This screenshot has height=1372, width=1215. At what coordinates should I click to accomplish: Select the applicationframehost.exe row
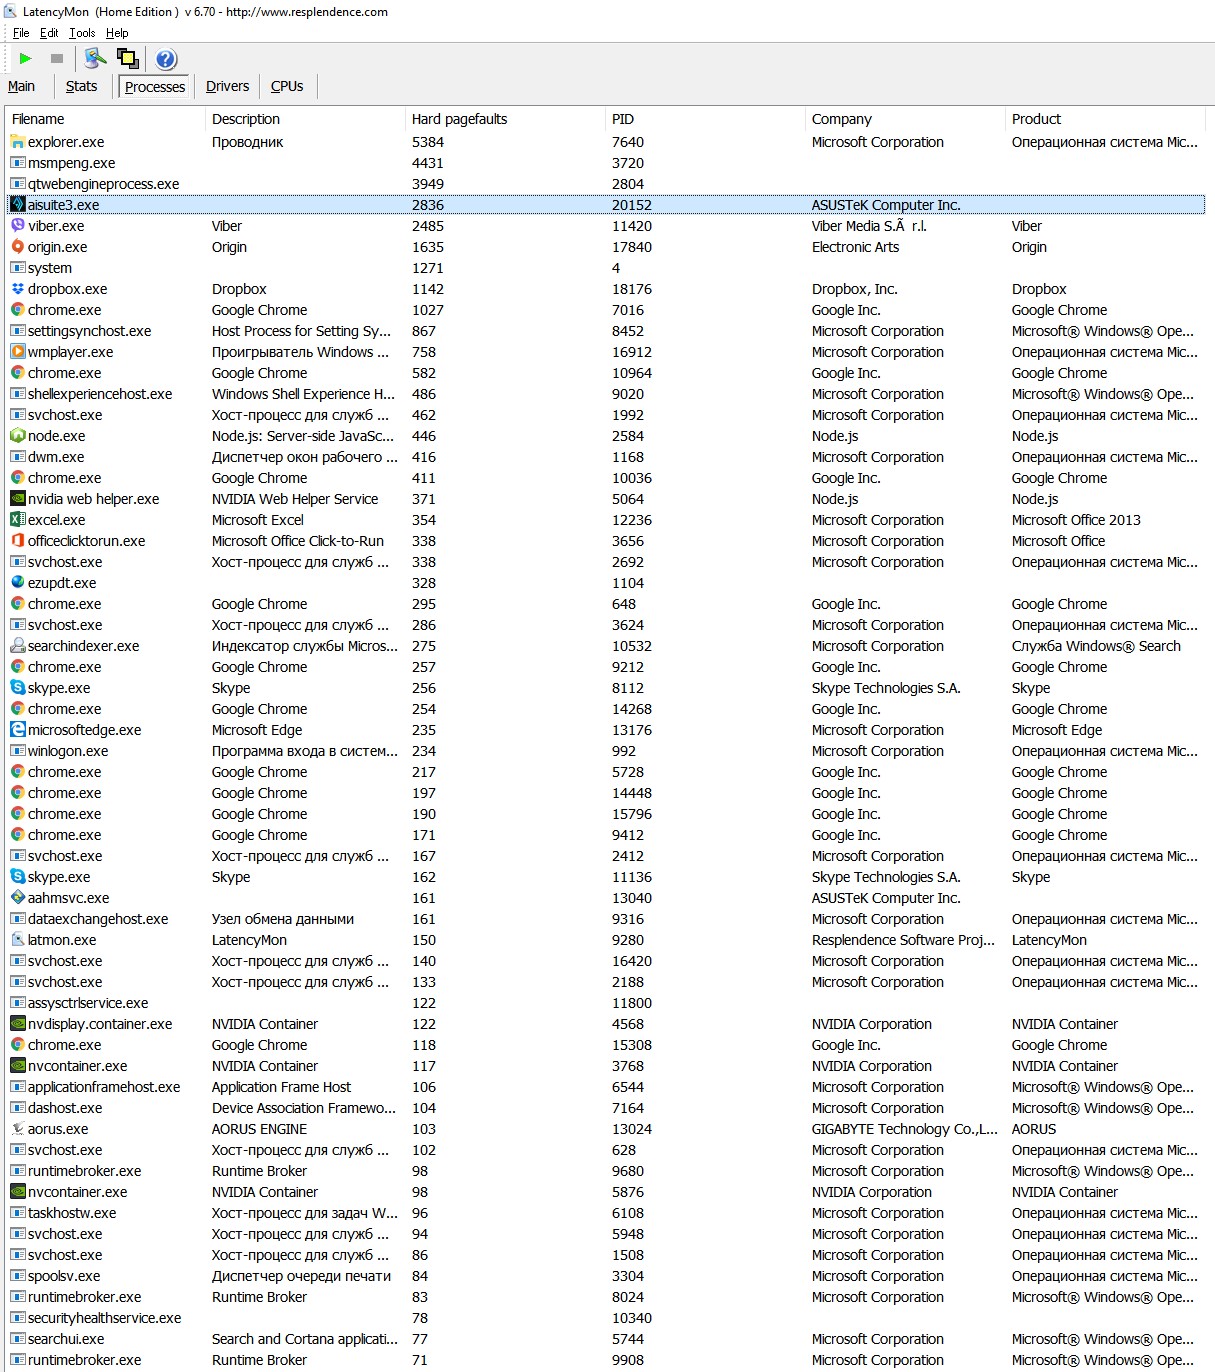tap(606, 1087)
